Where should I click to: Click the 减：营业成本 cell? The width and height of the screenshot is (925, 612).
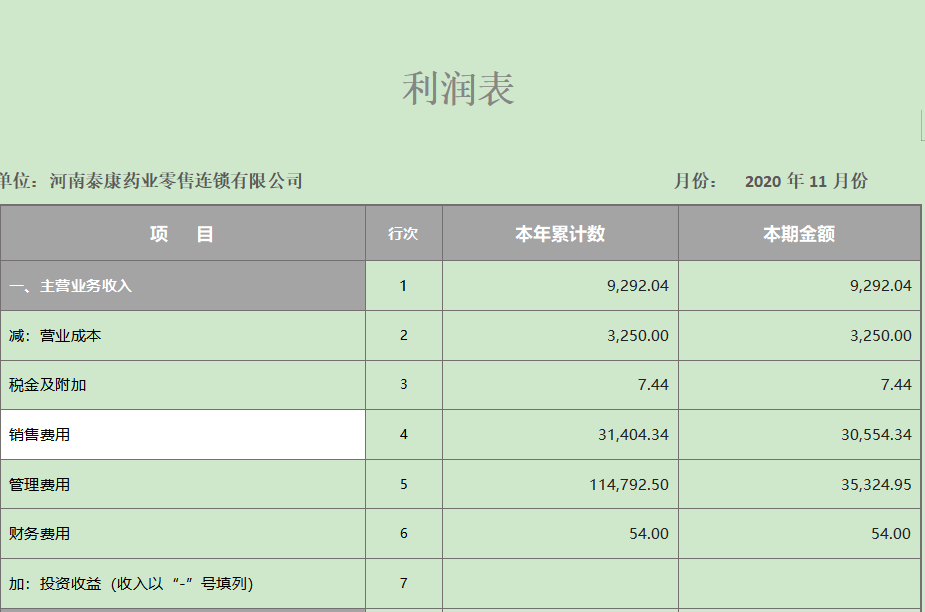(183, 336)
